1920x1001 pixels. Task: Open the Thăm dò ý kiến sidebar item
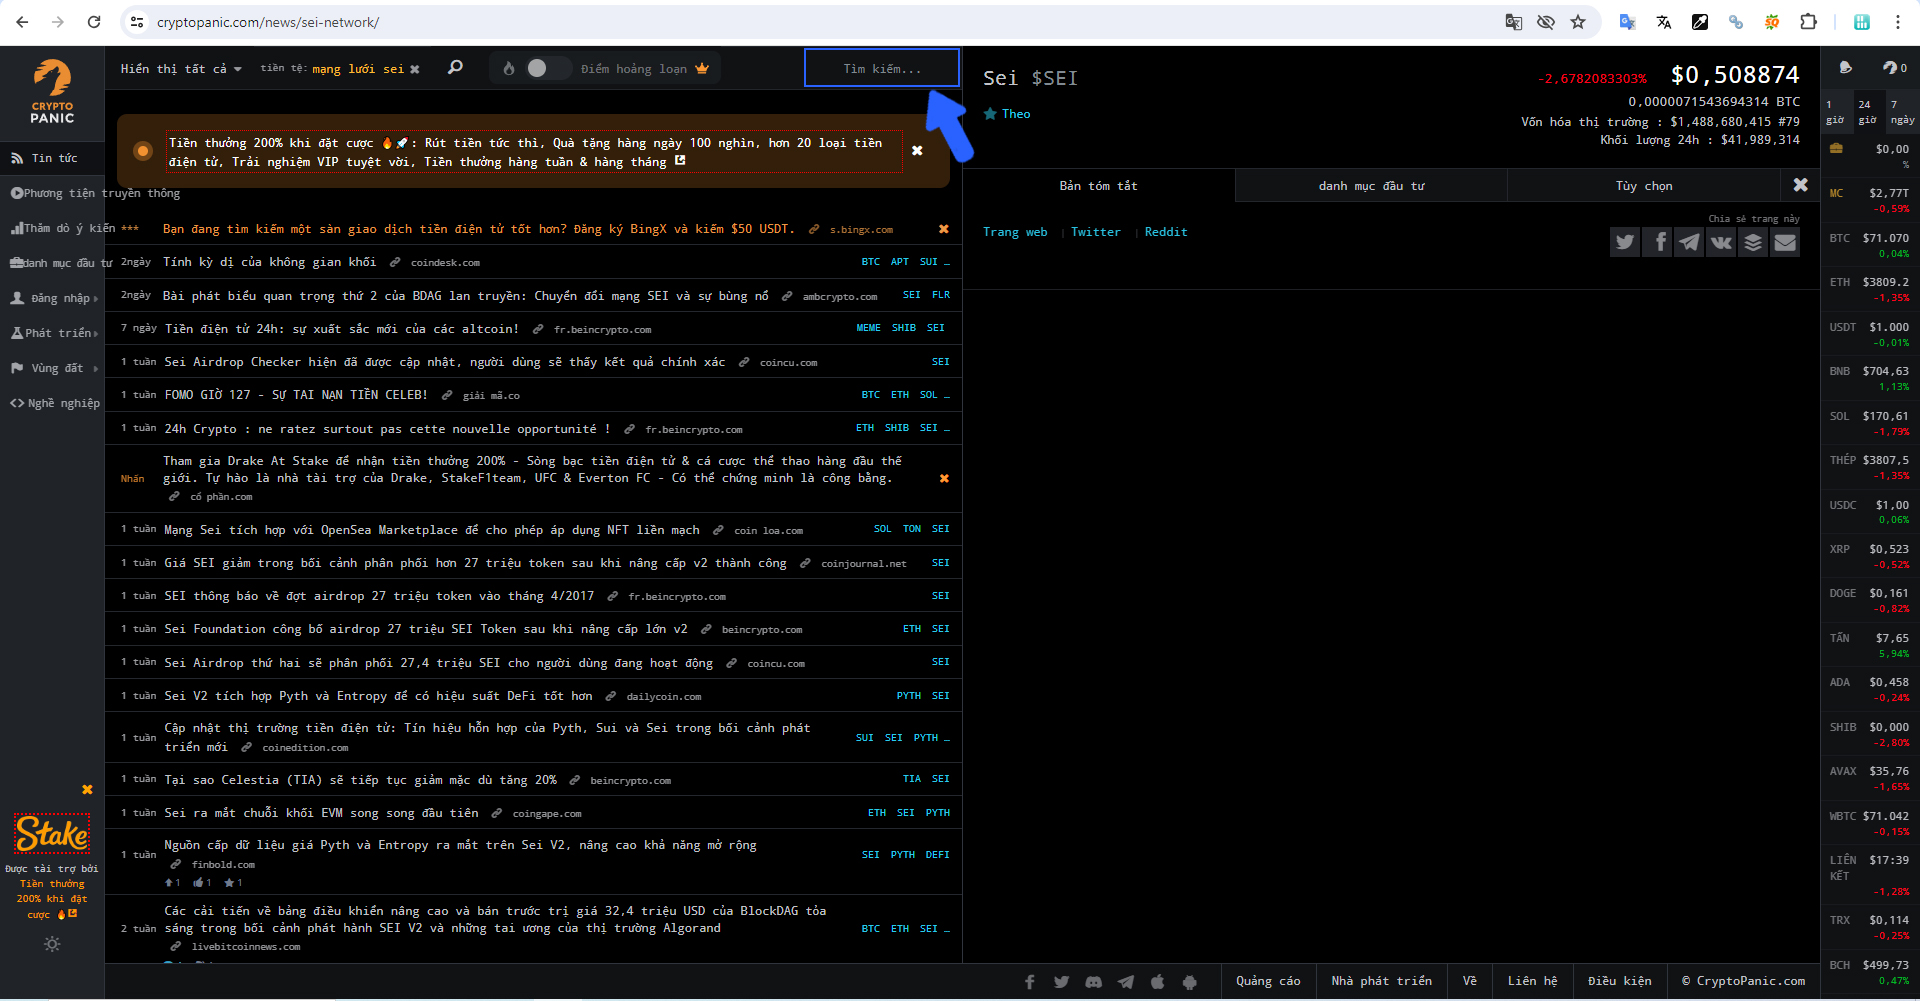pos(62,228)
